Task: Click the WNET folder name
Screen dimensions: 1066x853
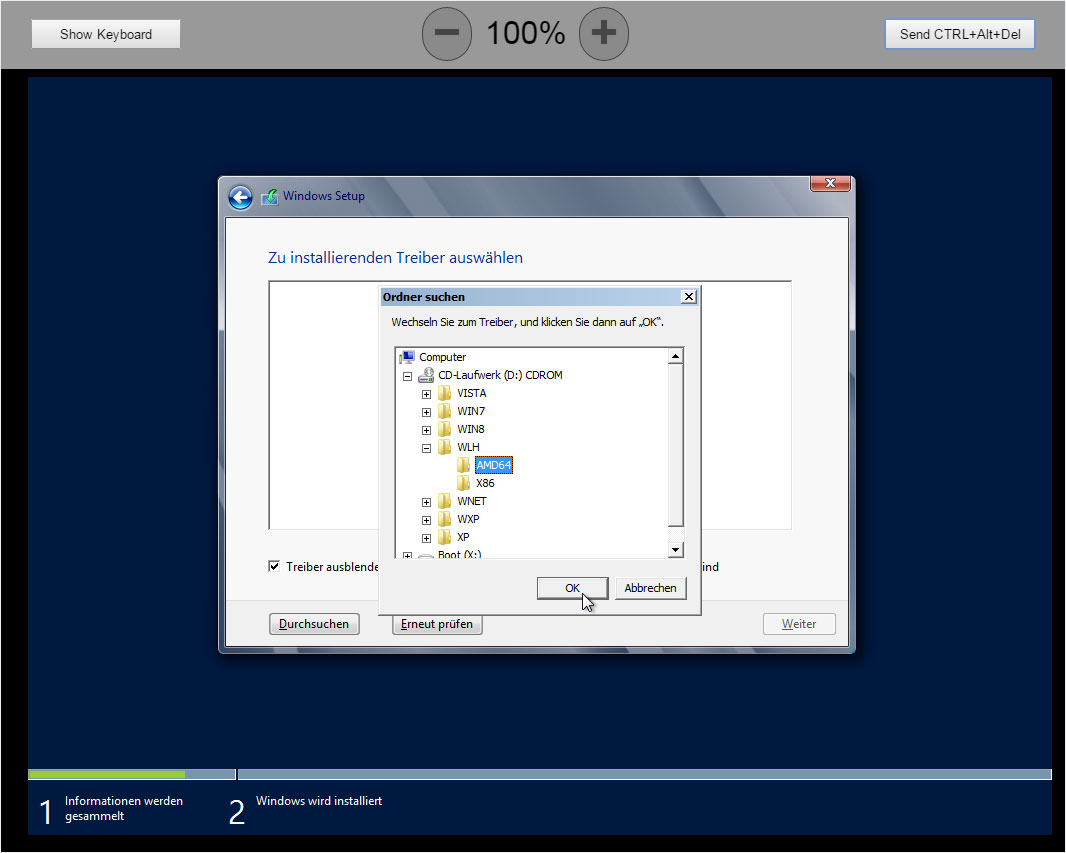Action: [x=472, y=501]
